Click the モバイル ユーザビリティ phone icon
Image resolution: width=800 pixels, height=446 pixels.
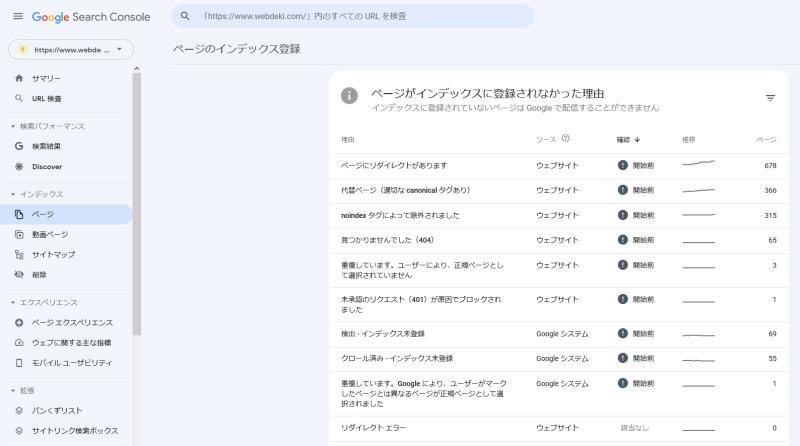19,363
